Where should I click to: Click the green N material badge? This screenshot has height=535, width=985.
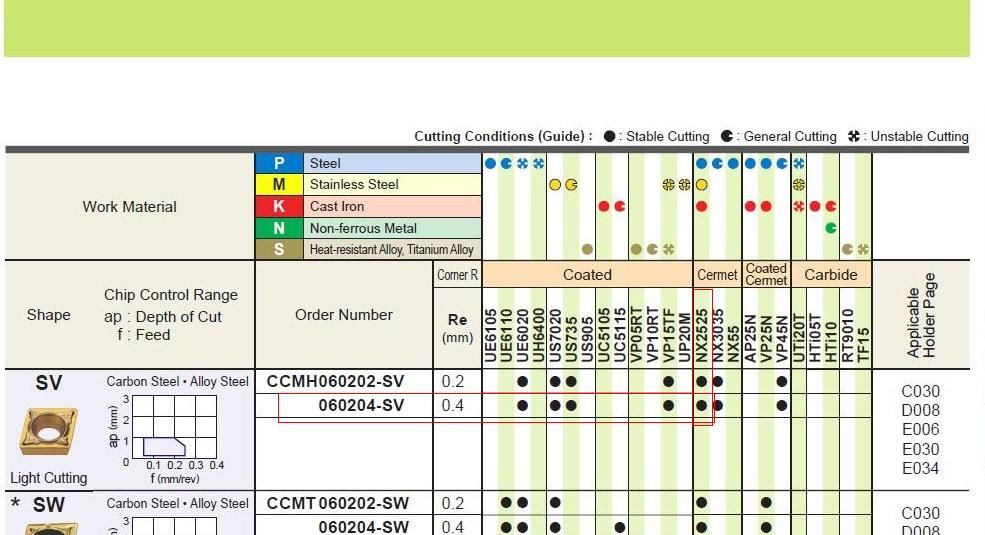[x=279, y=228]
